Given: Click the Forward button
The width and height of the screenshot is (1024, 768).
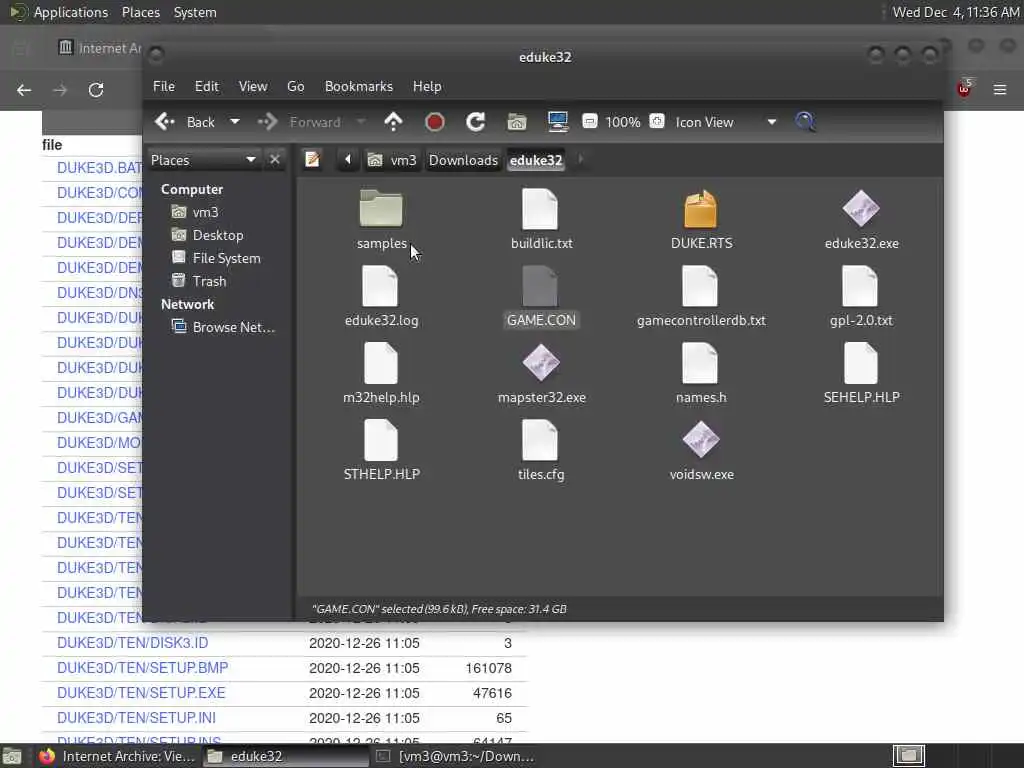Looking at the screenshot, I should 300,122.
